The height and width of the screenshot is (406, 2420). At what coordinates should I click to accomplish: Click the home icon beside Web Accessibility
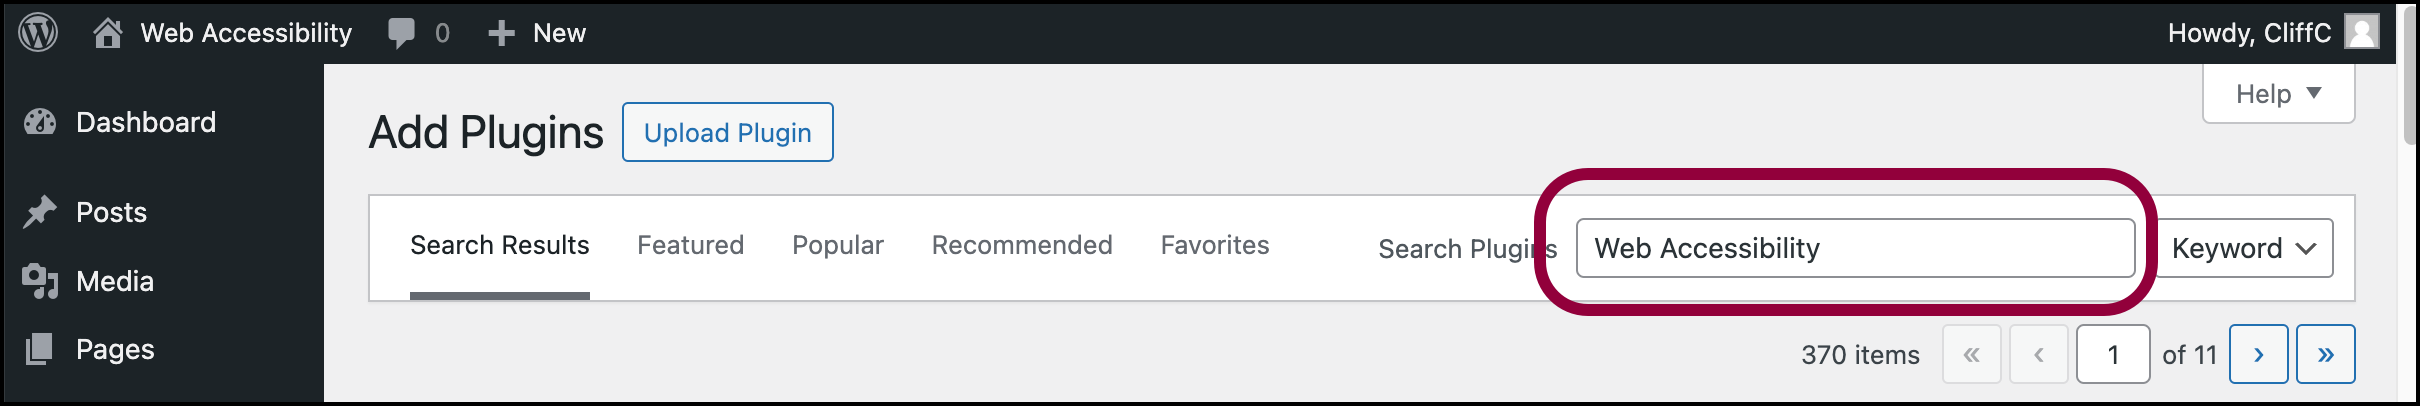click(x=108, y=33)
